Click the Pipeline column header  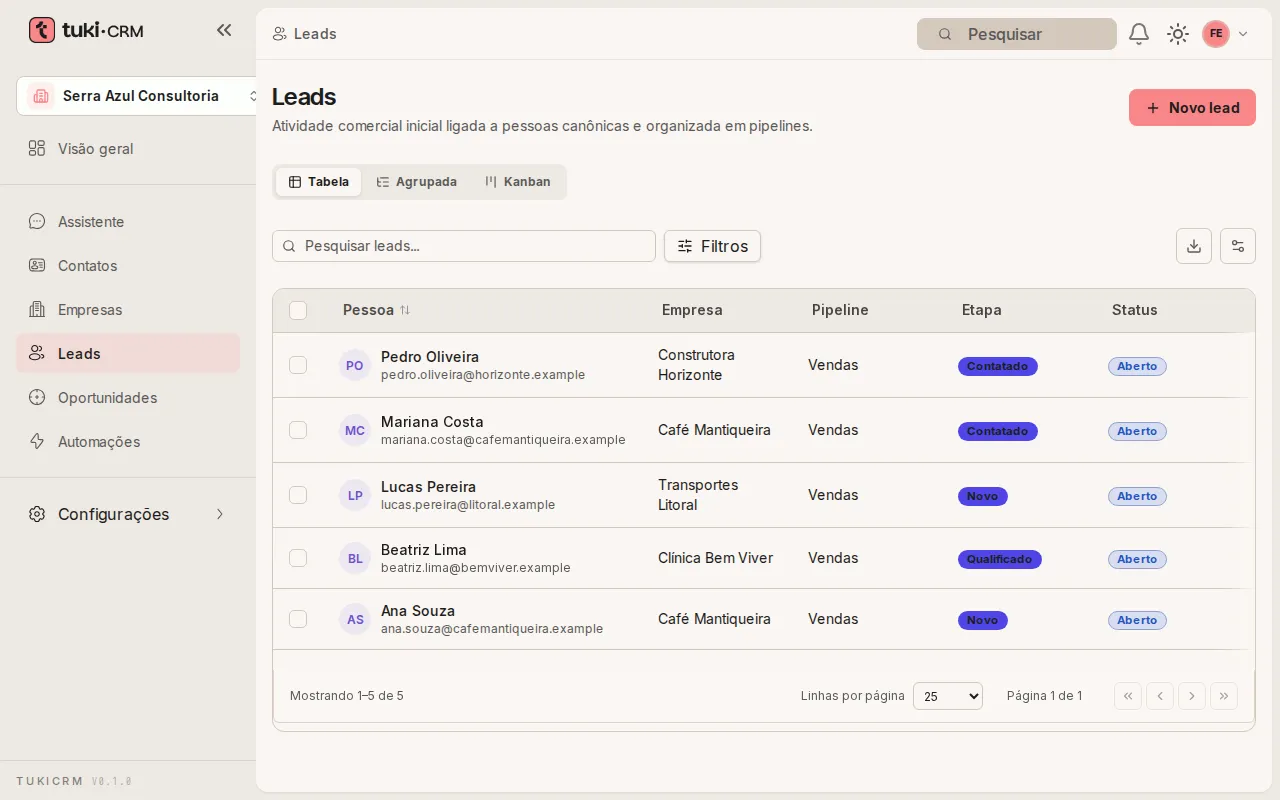(840, 310)
